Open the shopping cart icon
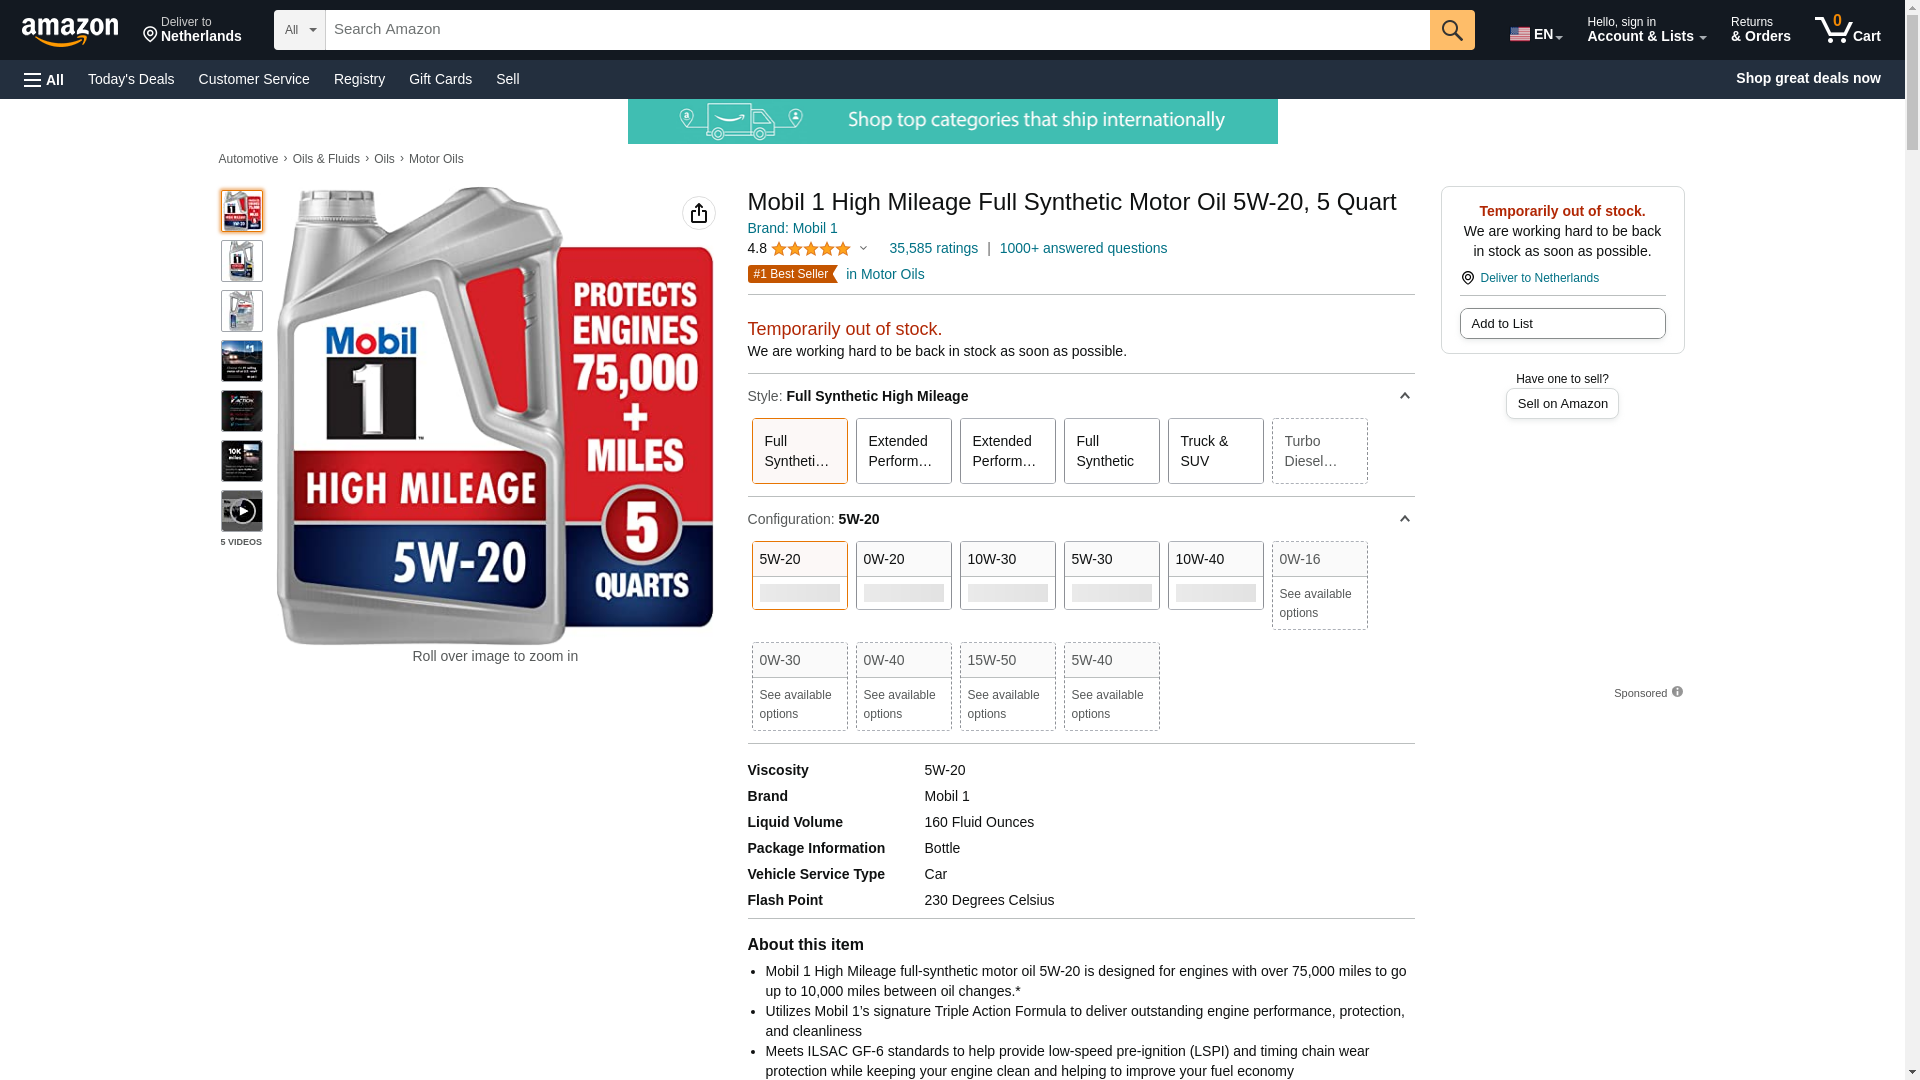The image size is (1920, 1080). 1846,30
